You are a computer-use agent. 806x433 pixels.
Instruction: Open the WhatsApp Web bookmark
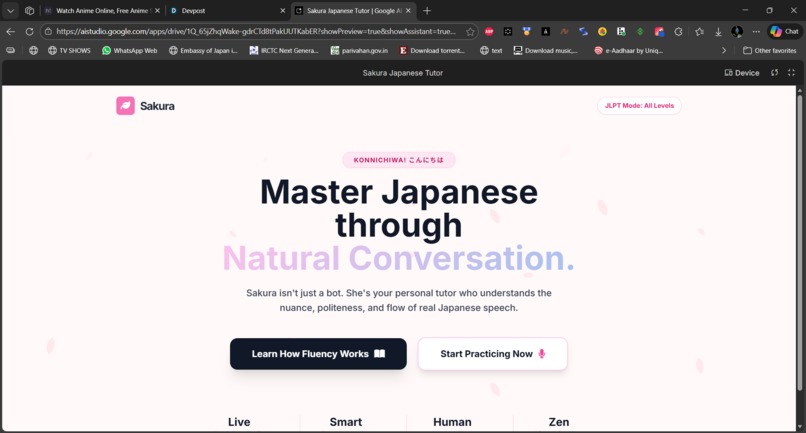(130, 50)
